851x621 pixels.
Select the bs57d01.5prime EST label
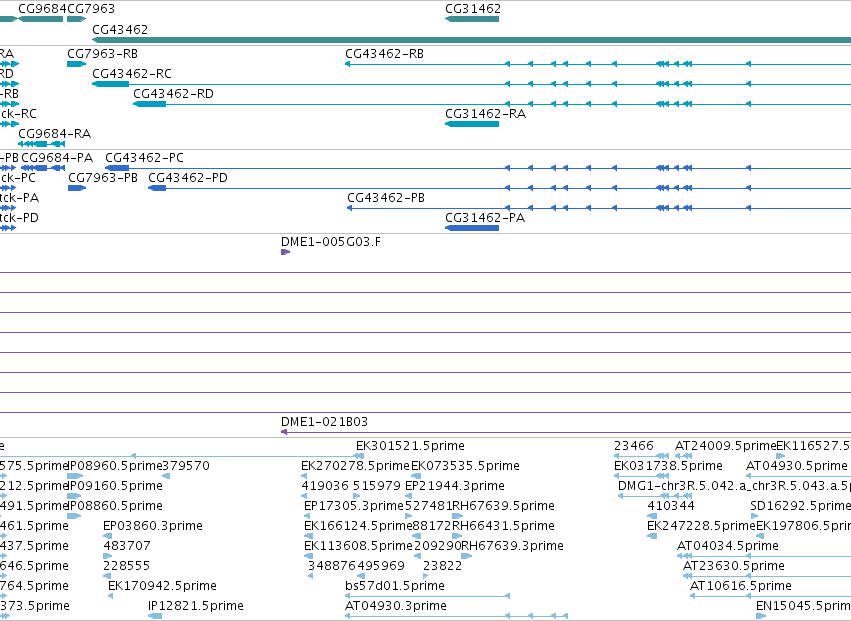click(x=395, y=587)
